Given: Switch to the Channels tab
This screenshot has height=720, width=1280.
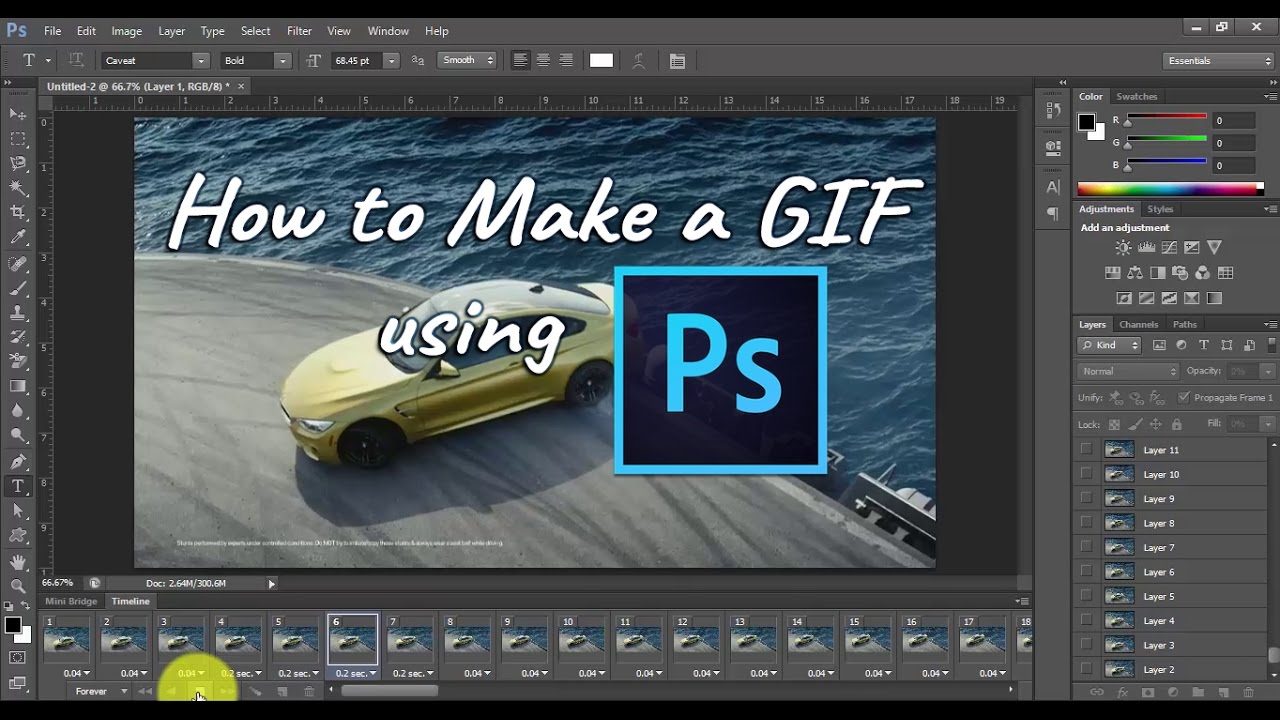Looking at the screenshot, I should pyautogui.click(x=1138, y=324).
